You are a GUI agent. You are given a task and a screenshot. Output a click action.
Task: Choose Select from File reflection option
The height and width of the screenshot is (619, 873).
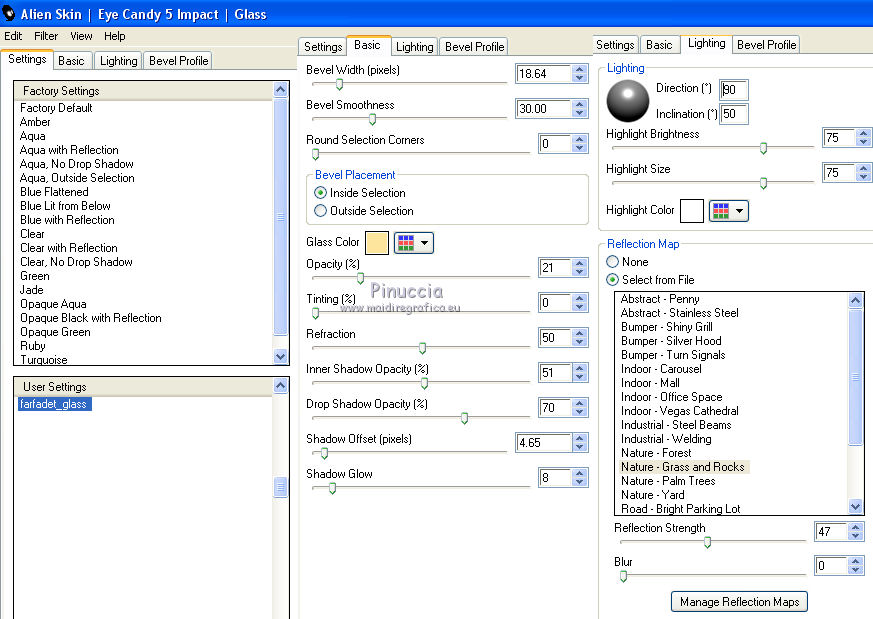click(x=650, y=279)
